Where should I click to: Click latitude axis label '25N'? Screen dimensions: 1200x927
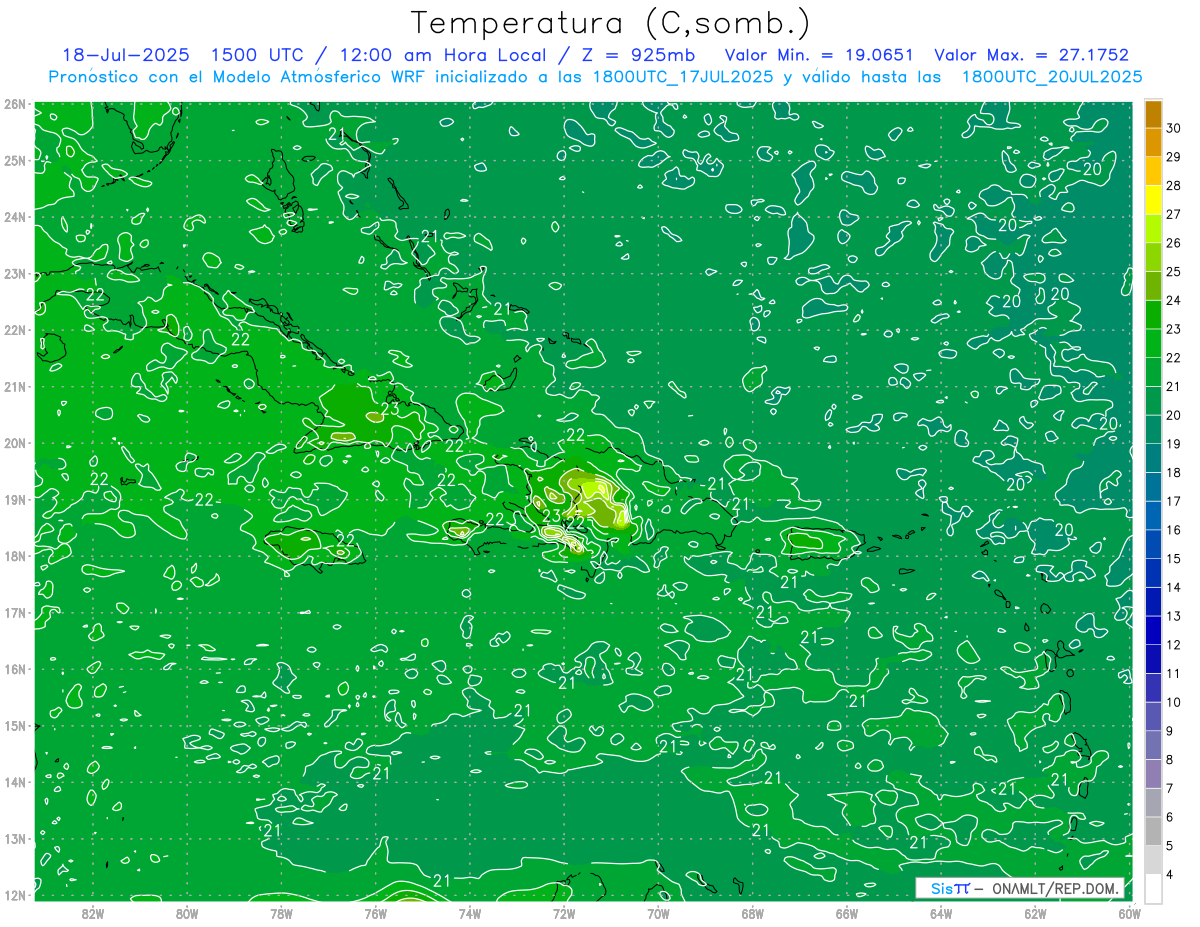(x=14, y=160)
